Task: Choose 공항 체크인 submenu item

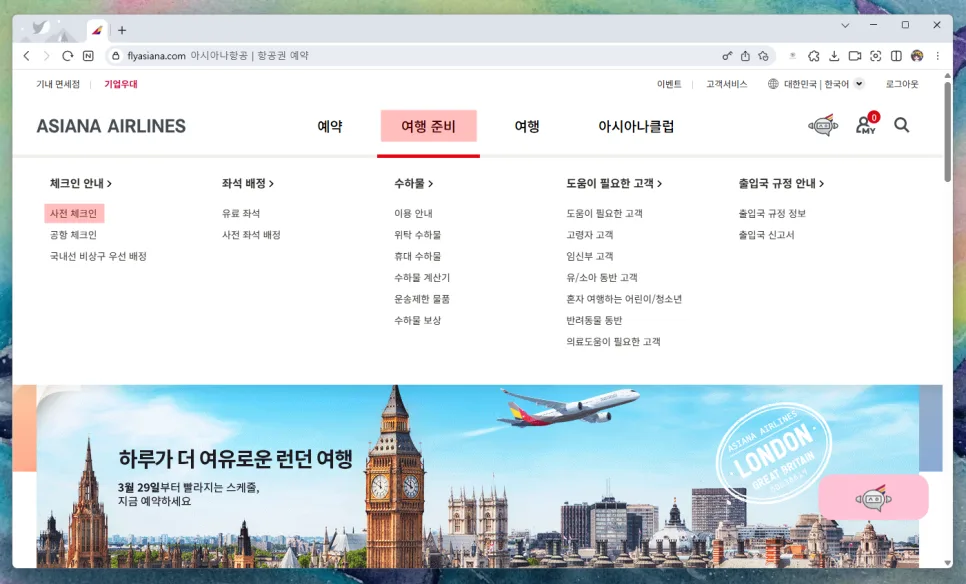Action: [x=73, y=235]
